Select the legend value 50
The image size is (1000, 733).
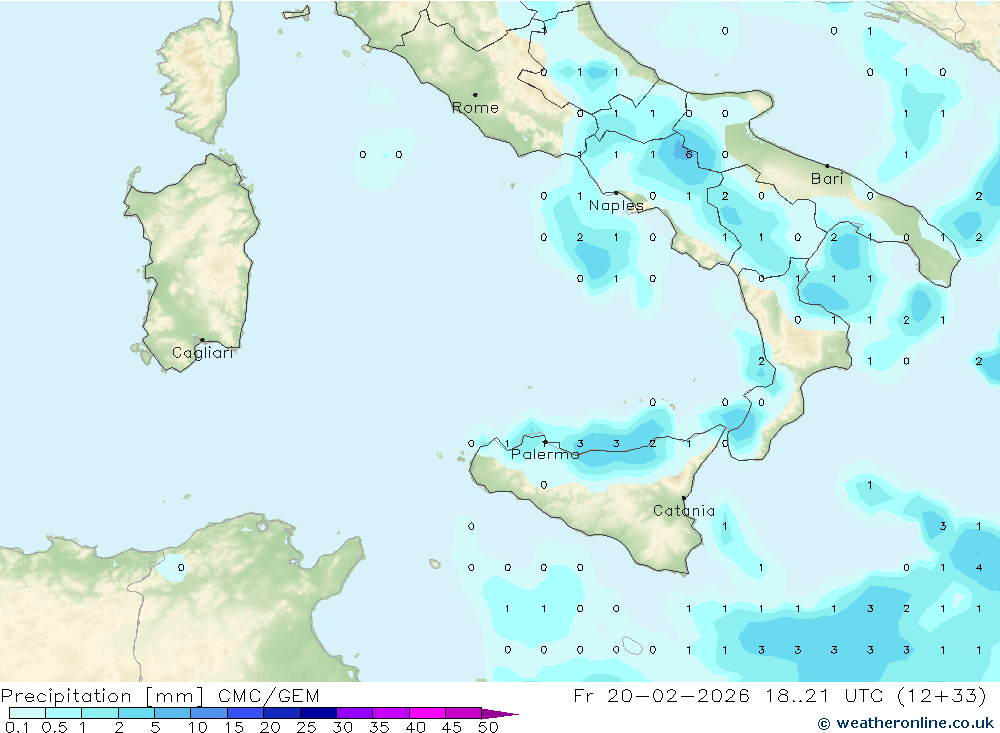[489, 727]
